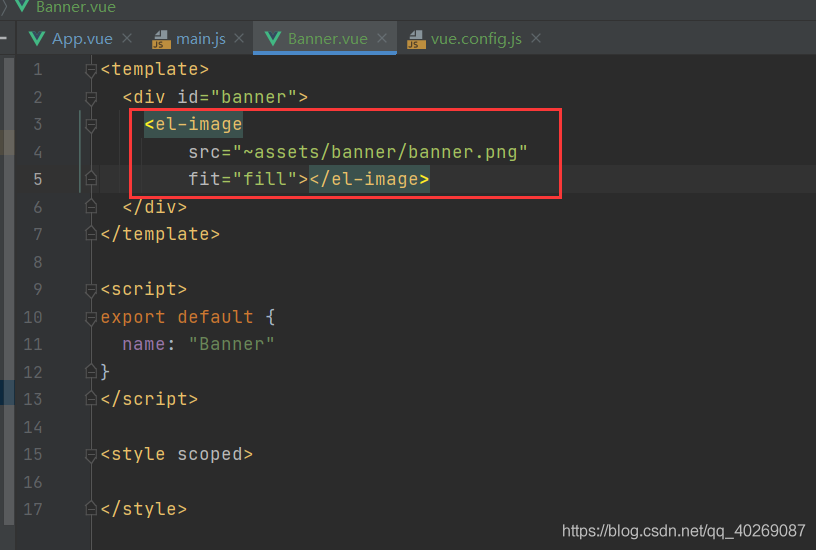Select the Banner.vue editor tab
The height and width of the screenshot is (550, 816).
tap(327, 39)
